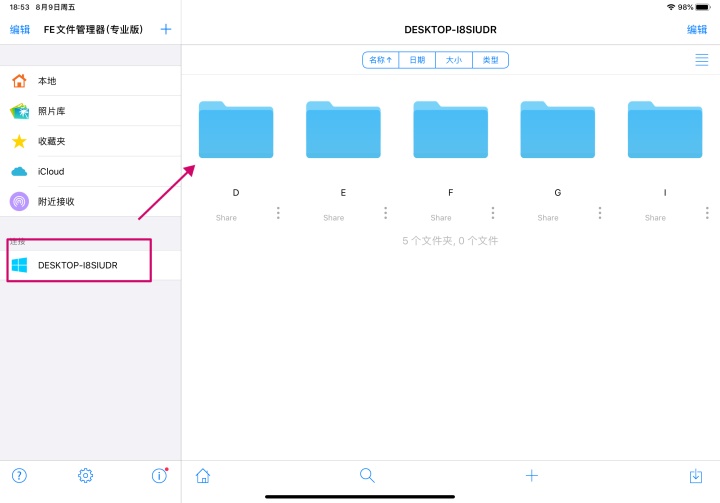Sort by Name (名称) tab
The height and width of the screenshot is (503, 720).
(381, 60)
